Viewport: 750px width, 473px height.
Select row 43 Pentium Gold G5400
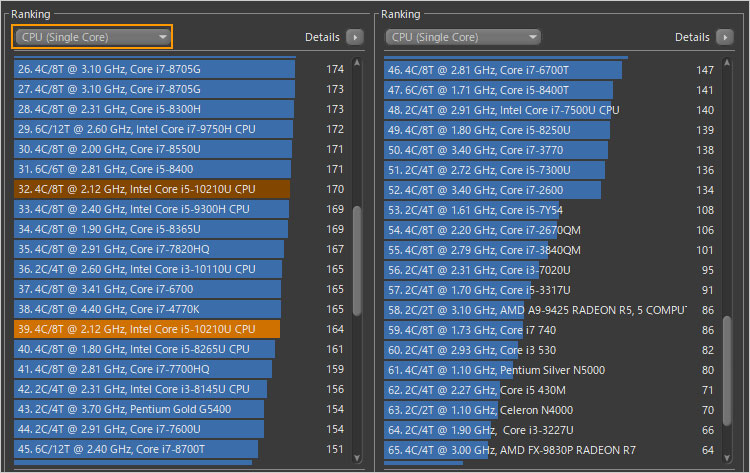179,409
